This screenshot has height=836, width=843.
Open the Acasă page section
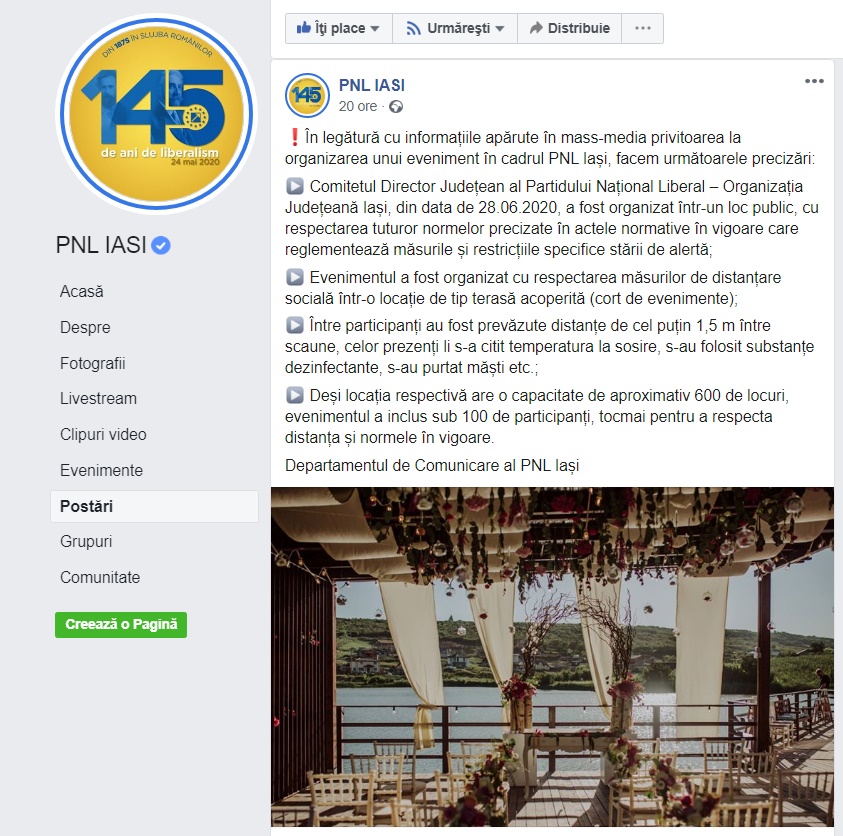[82, 291]
